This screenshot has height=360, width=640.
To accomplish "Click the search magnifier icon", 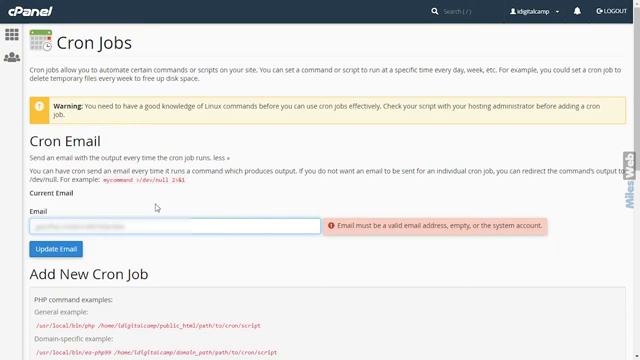I will tap(435, 11).
